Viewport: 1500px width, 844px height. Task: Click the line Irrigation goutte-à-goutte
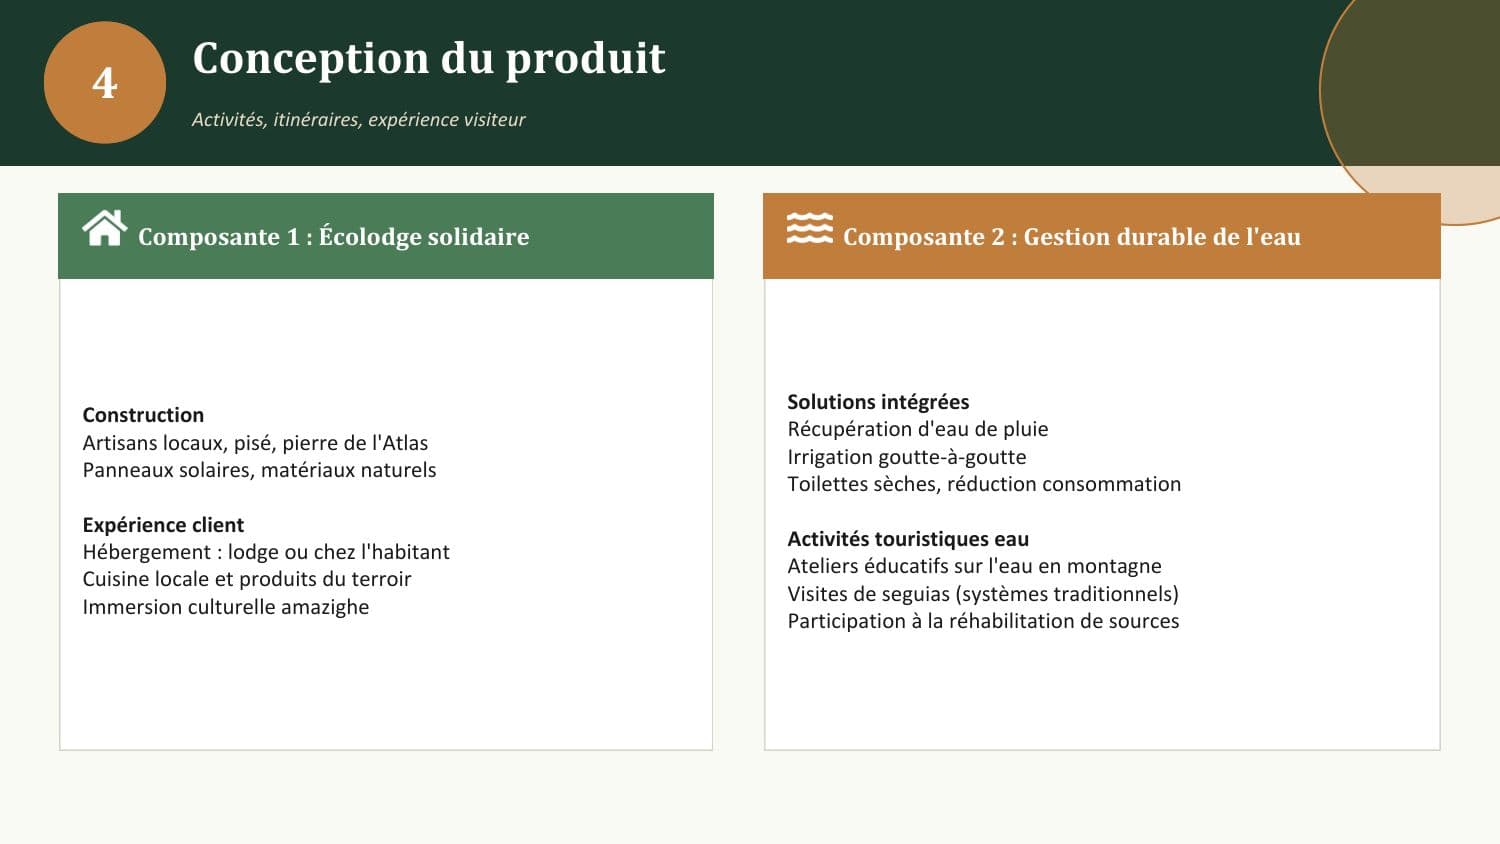click(x=907, y=457)
